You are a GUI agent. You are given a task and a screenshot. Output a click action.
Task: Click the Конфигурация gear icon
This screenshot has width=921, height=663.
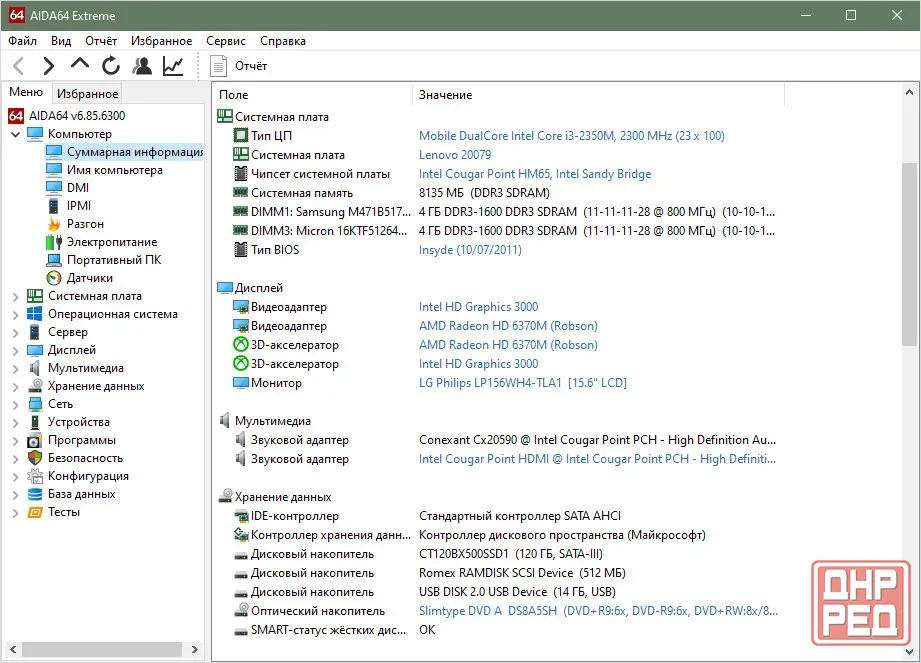click(35, 476)
